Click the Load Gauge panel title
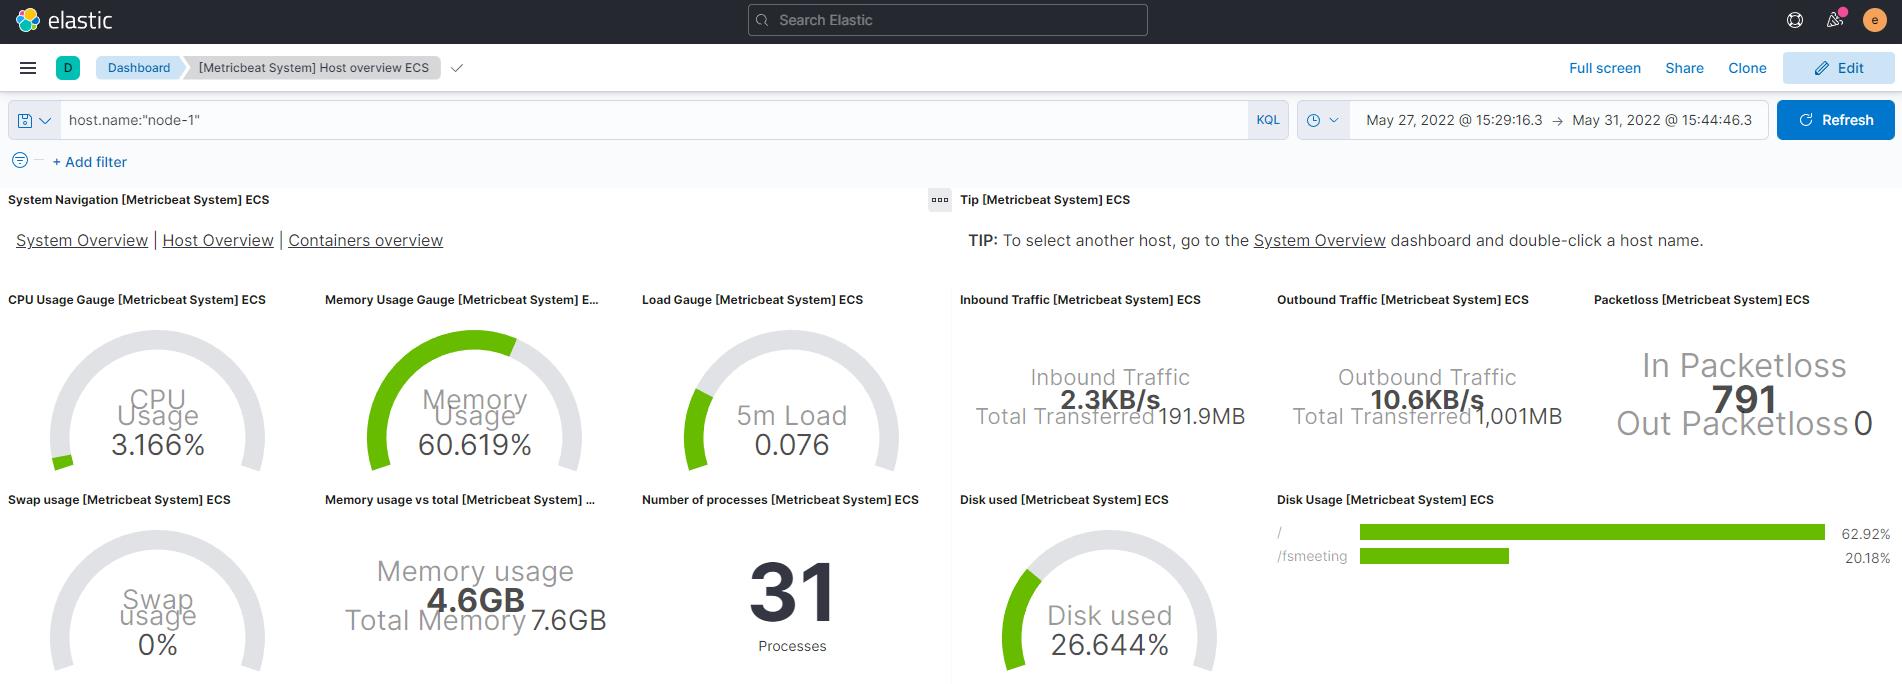Viewport: 1902px width, 684px height. (x=752, y=300)
